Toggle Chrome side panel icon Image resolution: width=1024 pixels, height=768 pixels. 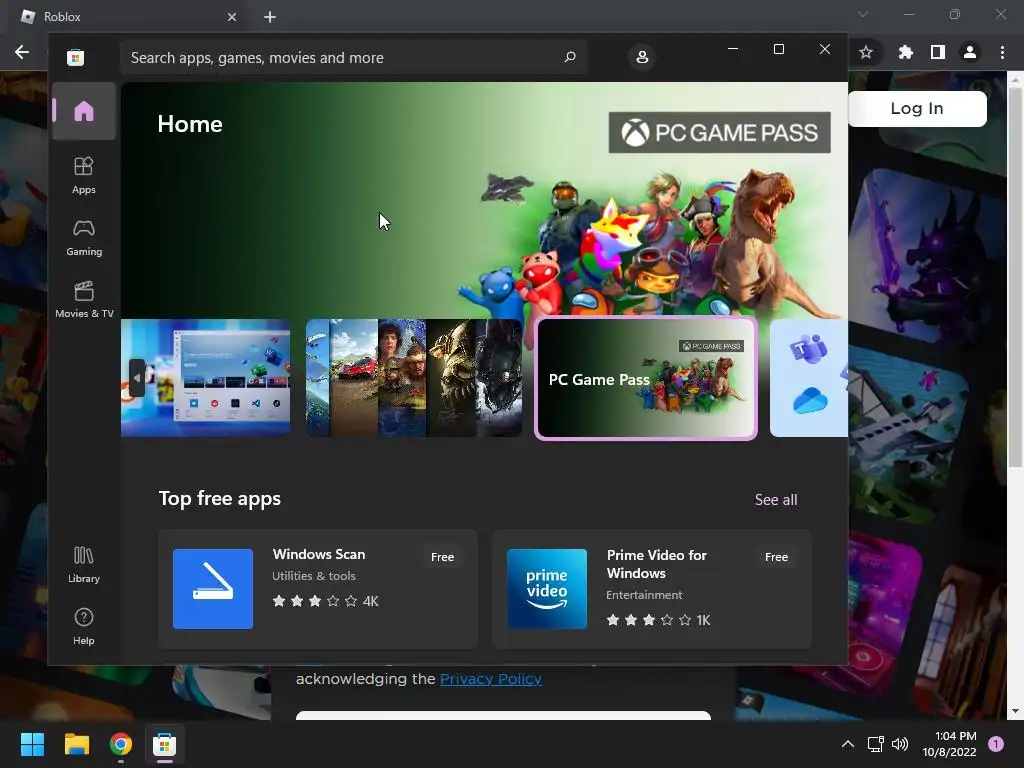pos(938,52)
